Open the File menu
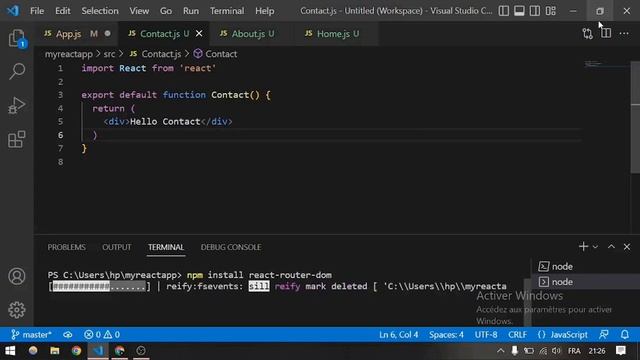640x360 pixels. pyautogui.click(x=37, y=11)
